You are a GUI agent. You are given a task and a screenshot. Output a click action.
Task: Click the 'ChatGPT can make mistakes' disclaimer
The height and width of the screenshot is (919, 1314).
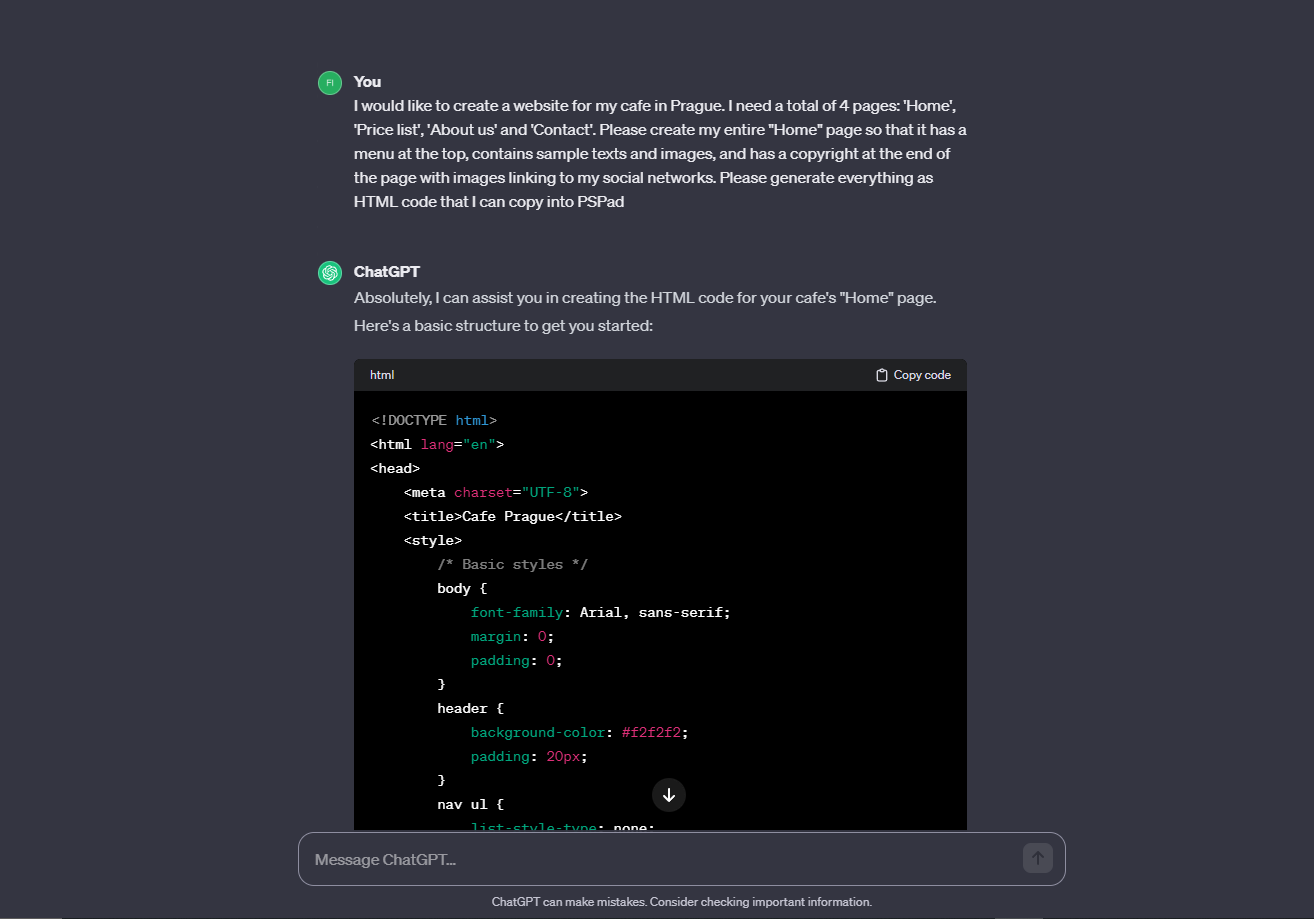coord(682,902)
